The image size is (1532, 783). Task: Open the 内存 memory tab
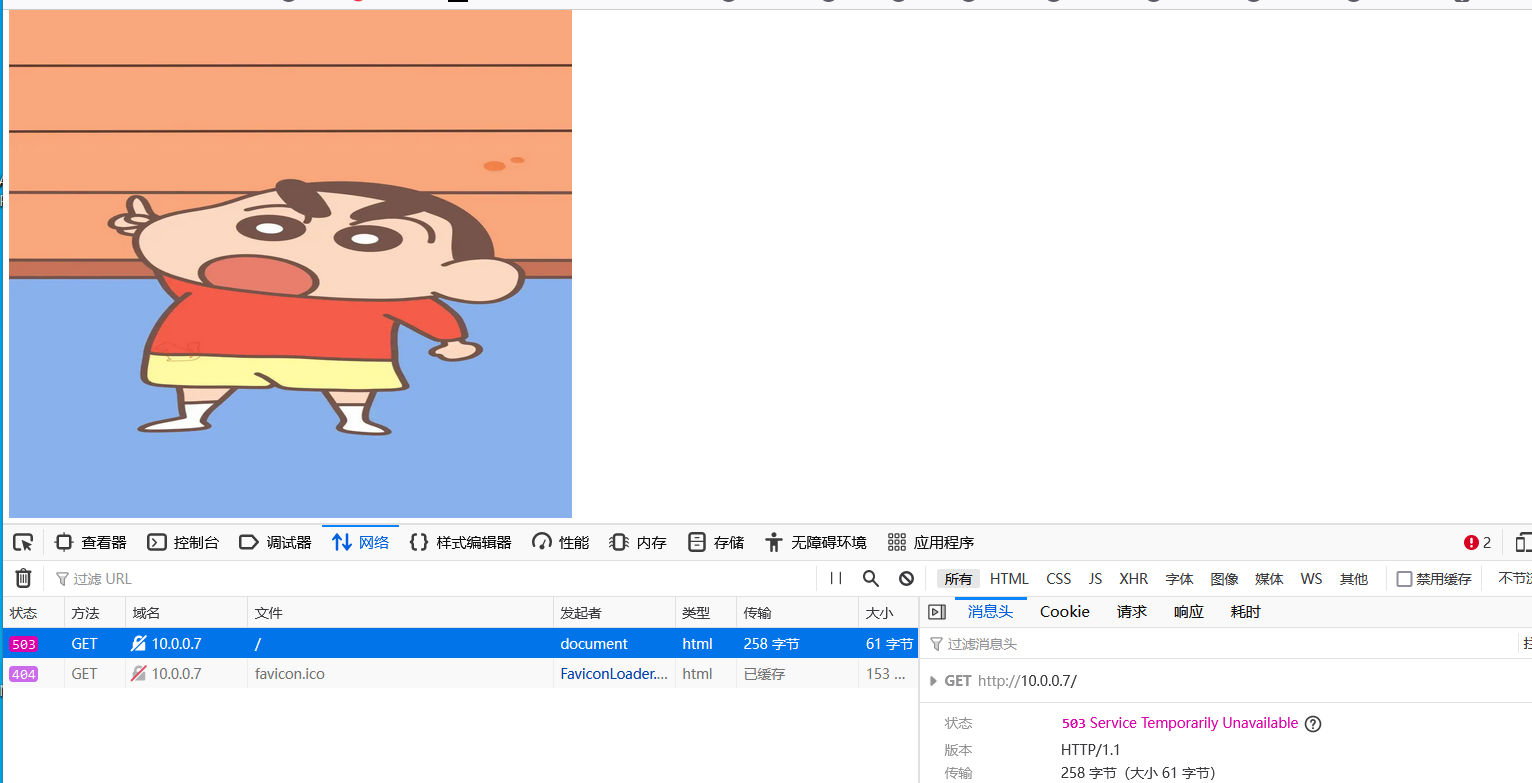[x=638, y=542]
